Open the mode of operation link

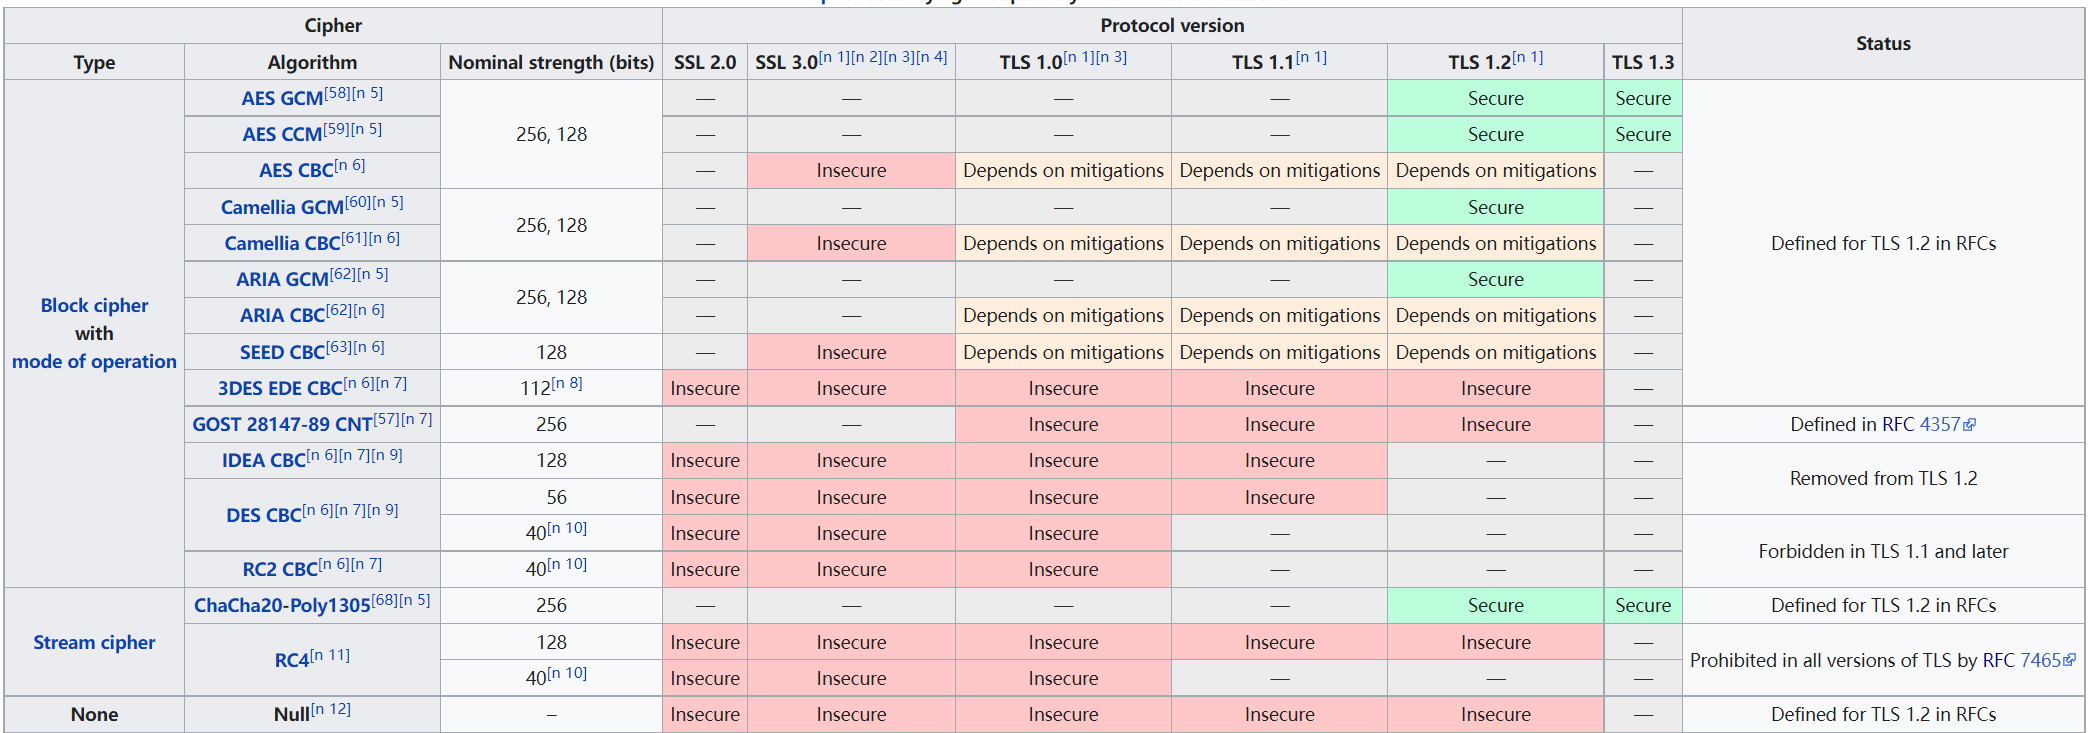pyautogui.click(x=94, y=362)
